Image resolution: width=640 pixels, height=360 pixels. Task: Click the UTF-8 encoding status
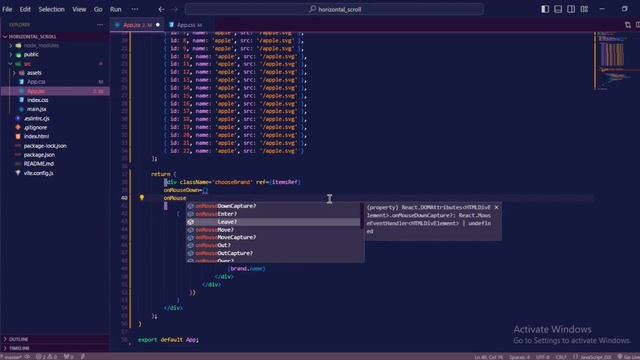click(542, 357)
